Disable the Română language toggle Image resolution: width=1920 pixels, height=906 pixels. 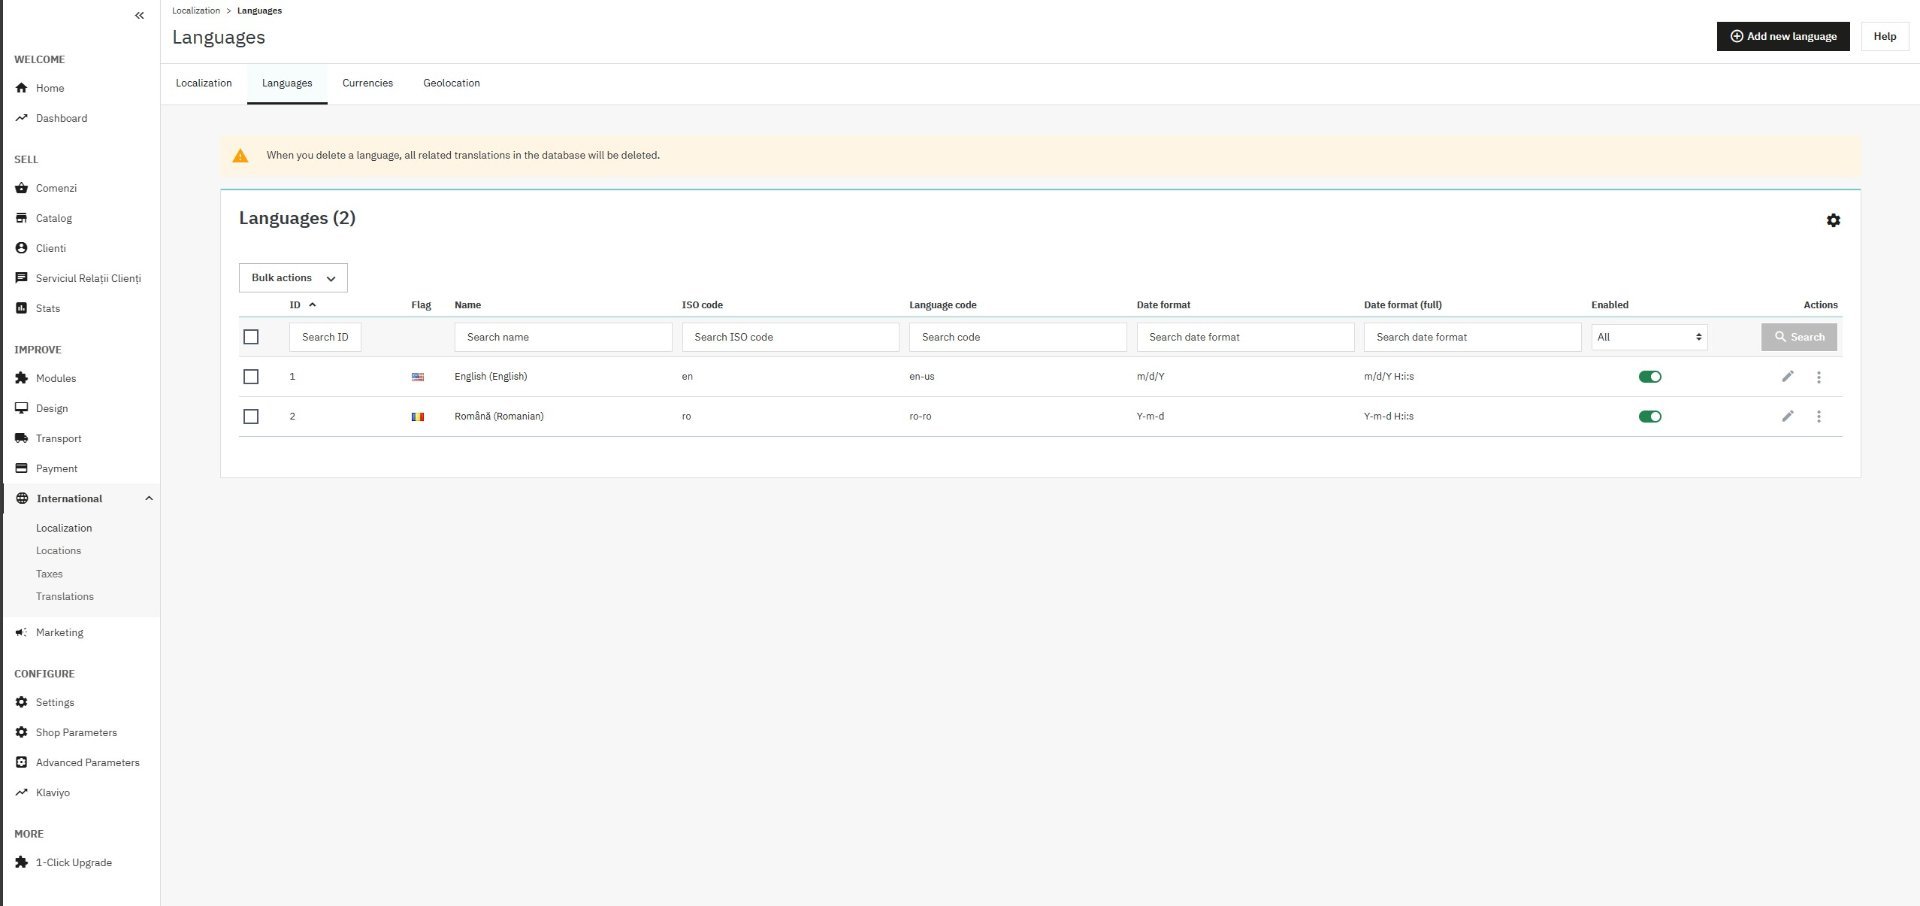pyautogui.click(x=1650, y=416)
